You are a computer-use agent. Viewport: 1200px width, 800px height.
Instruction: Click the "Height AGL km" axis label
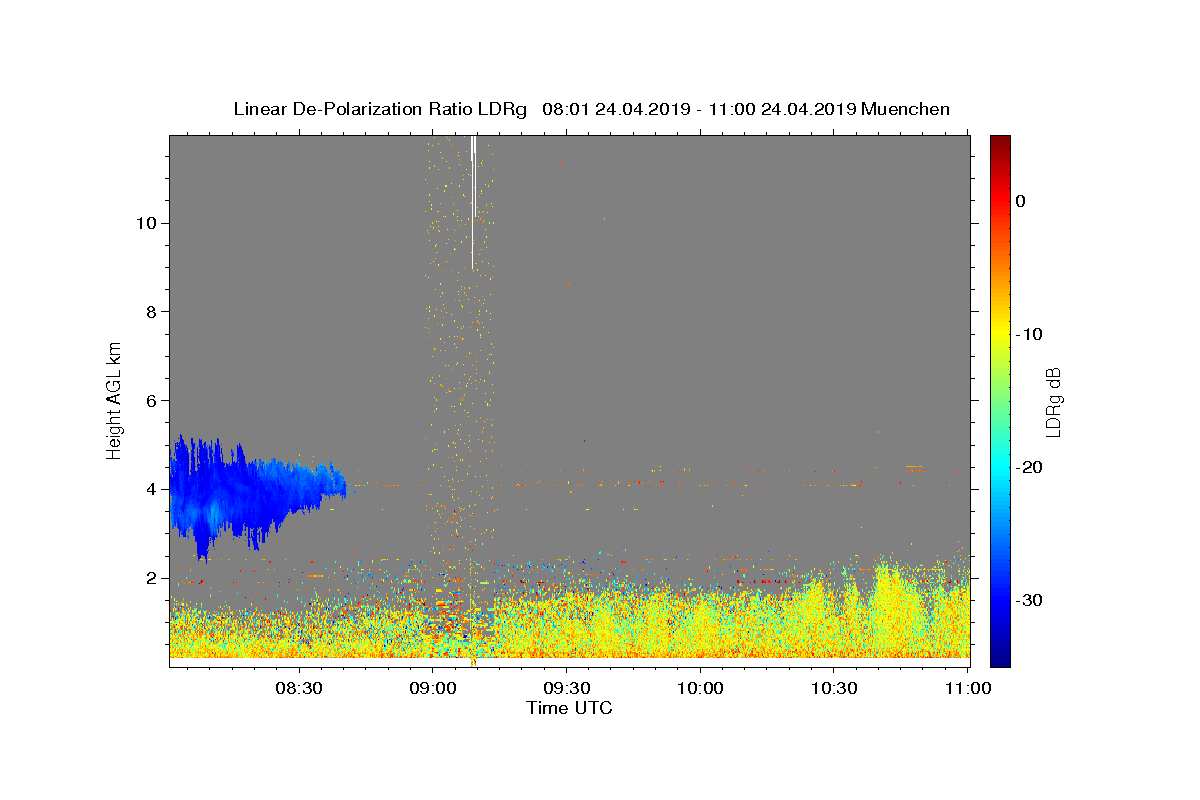coord(115,399)
